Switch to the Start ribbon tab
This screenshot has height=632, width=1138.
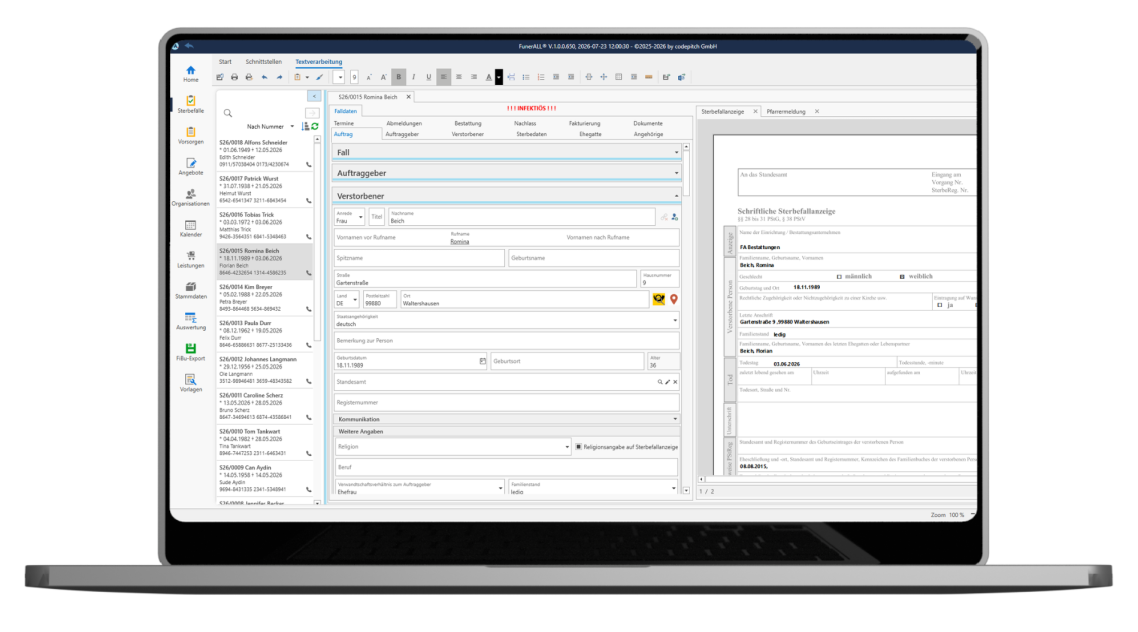tap(225, 62)
